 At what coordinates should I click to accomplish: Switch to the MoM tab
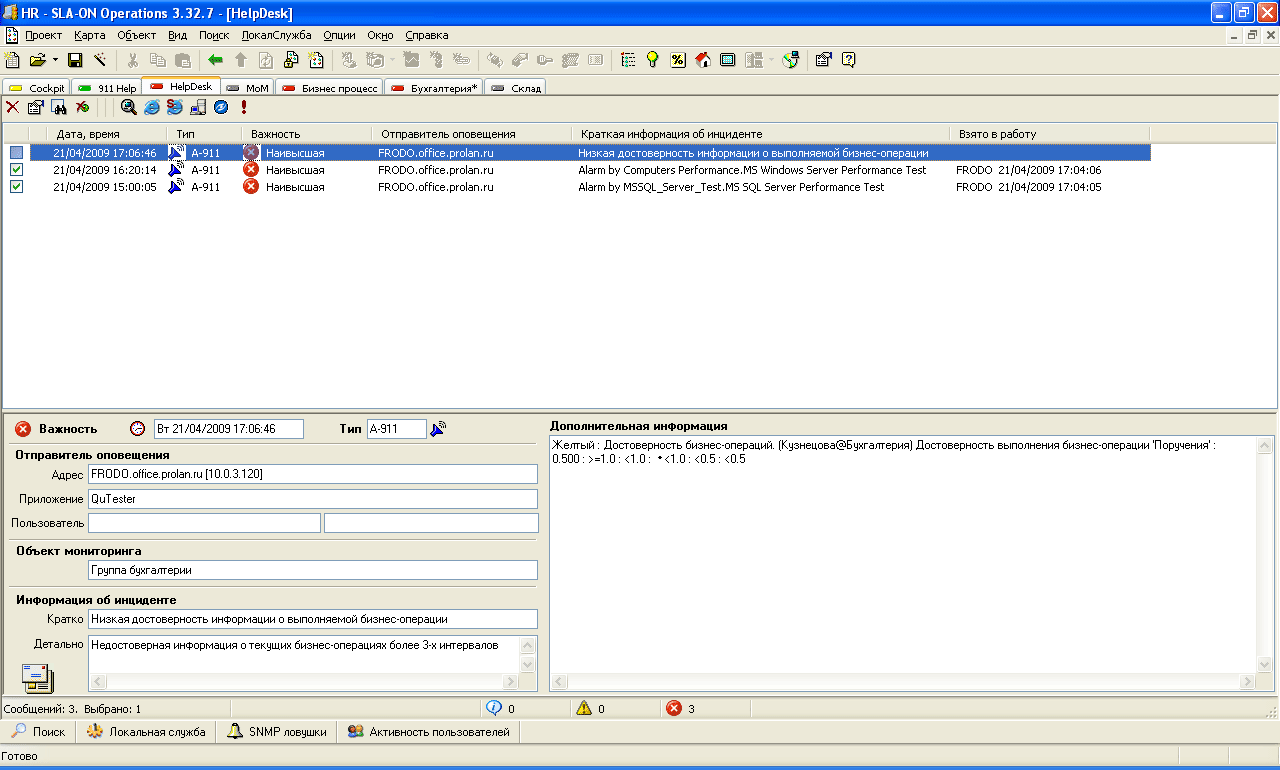tap(247, 88)
